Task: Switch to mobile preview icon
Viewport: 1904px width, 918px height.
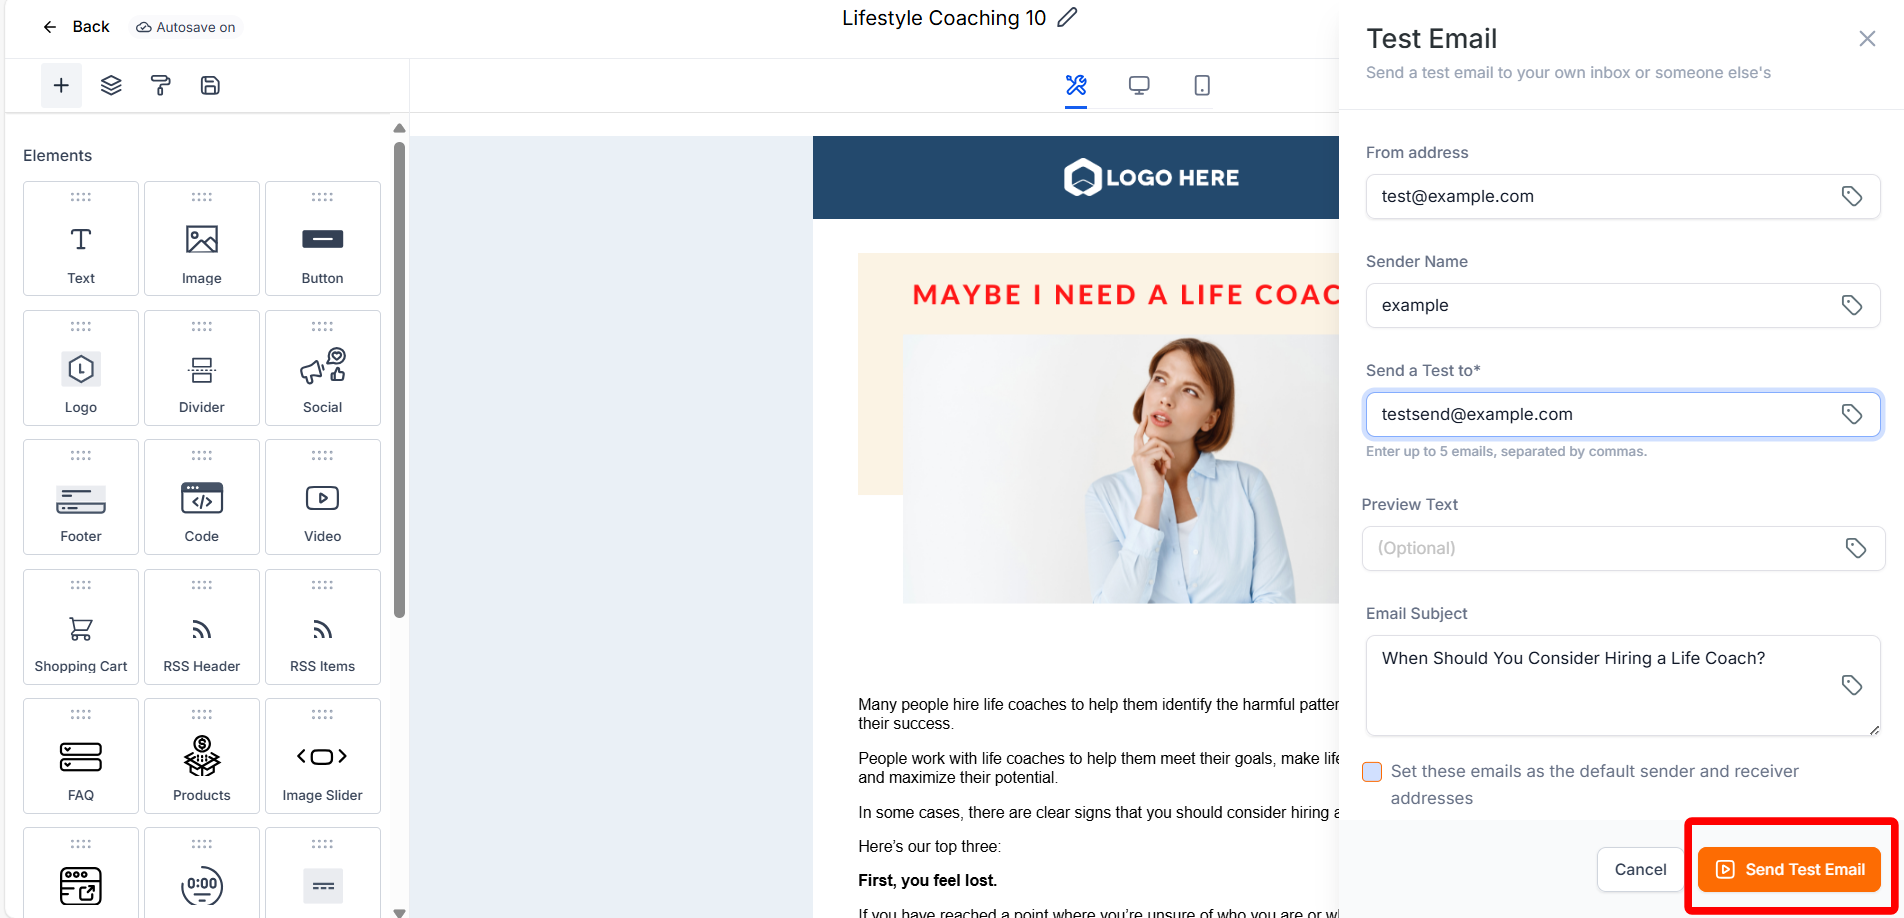Action: click(x=1202, y=86)
